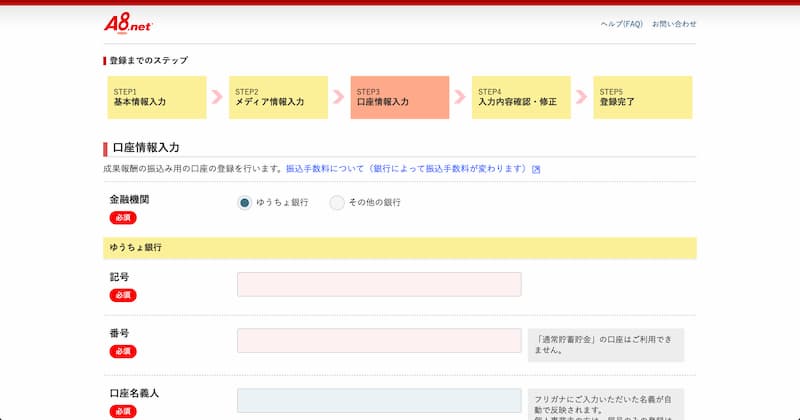Click the 通常貯蓄貯金 note beside 番号
This screenshot has height=420, width=800.
pos(606,345)
